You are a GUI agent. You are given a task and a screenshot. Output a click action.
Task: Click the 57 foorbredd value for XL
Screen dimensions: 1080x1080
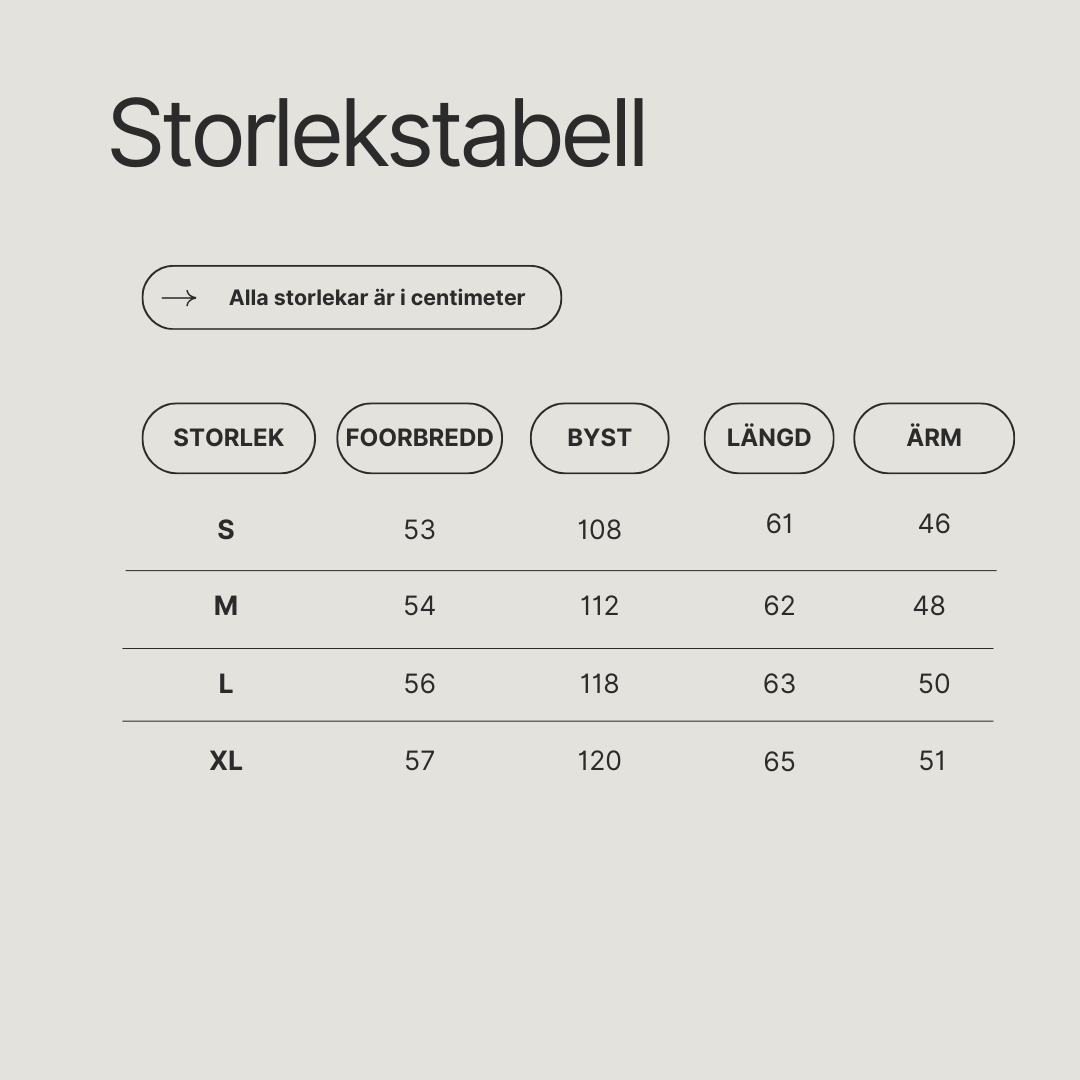point(419,761)
